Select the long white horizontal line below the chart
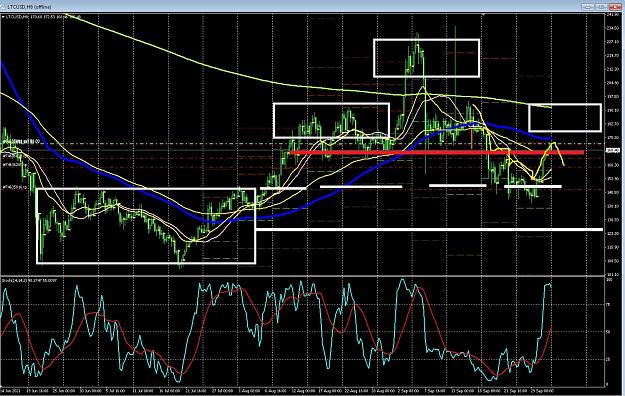Image resolution: width=625 pixels, height=396 pixels. (x=429, y=229)
